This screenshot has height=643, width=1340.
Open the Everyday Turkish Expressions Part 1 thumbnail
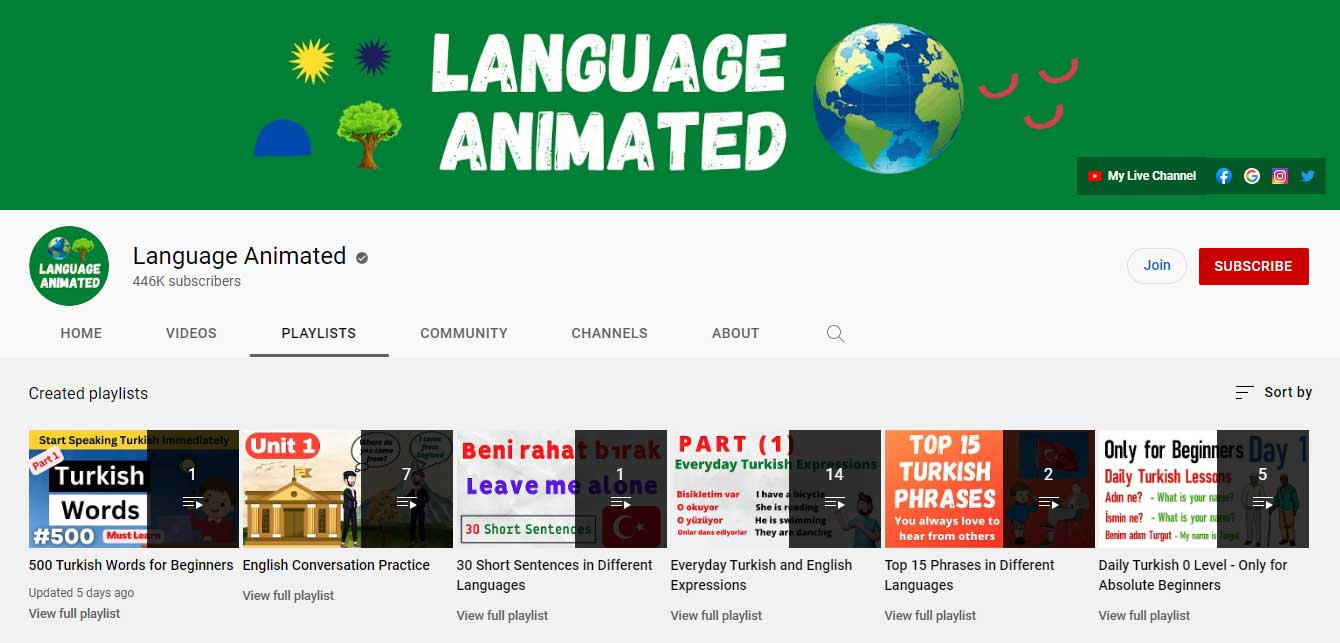pyautogui.click(x=776, y=489)
